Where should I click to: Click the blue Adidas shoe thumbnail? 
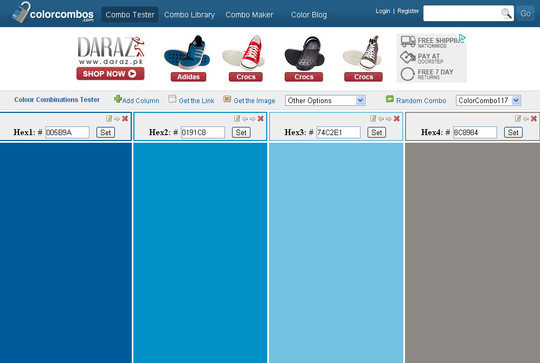click(187, 52)
